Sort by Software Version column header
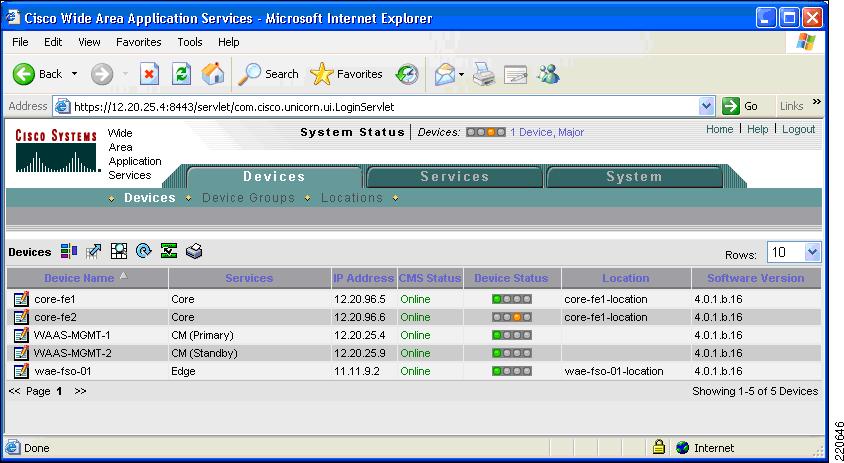This screenshot has height=463, width=844. coord(756,278)
